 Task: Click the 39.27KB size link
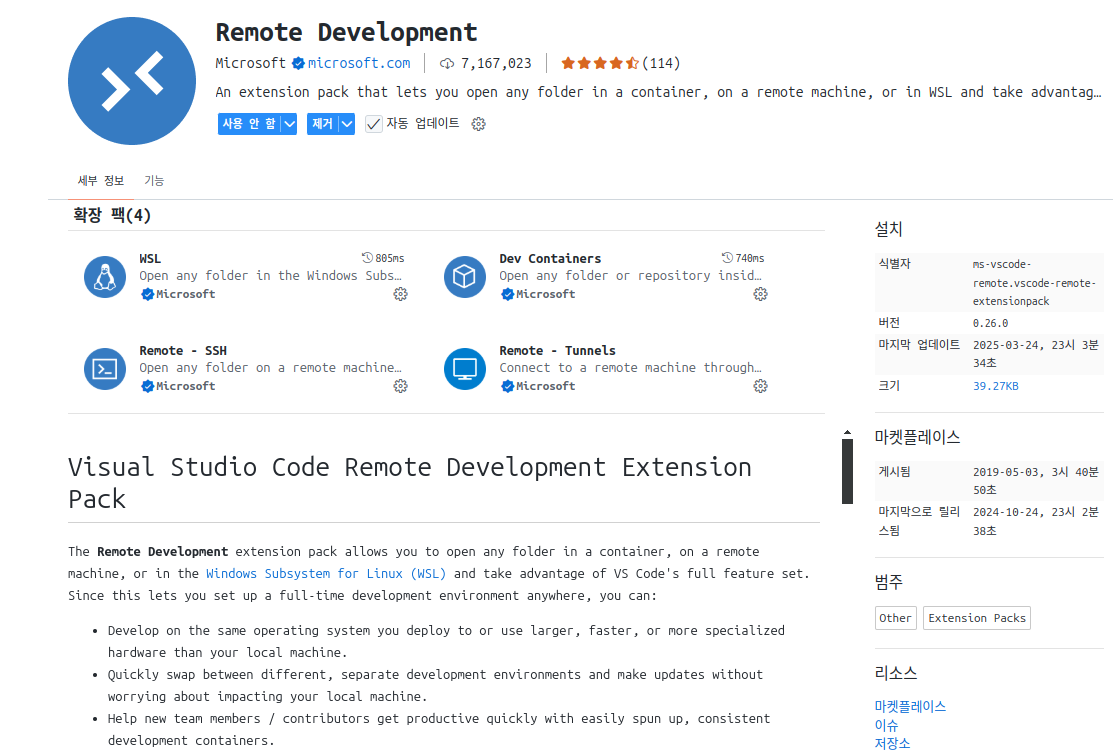[995, 386]
